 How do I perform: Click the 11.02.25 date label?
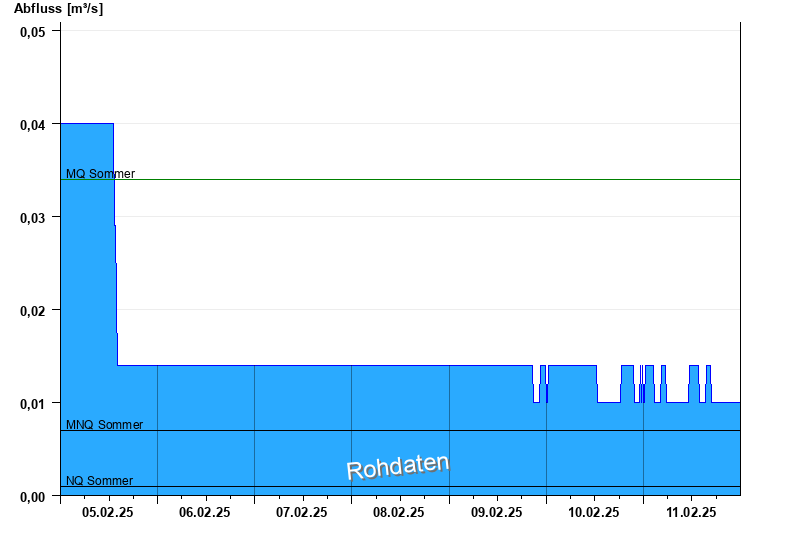[x=691, y=513]
